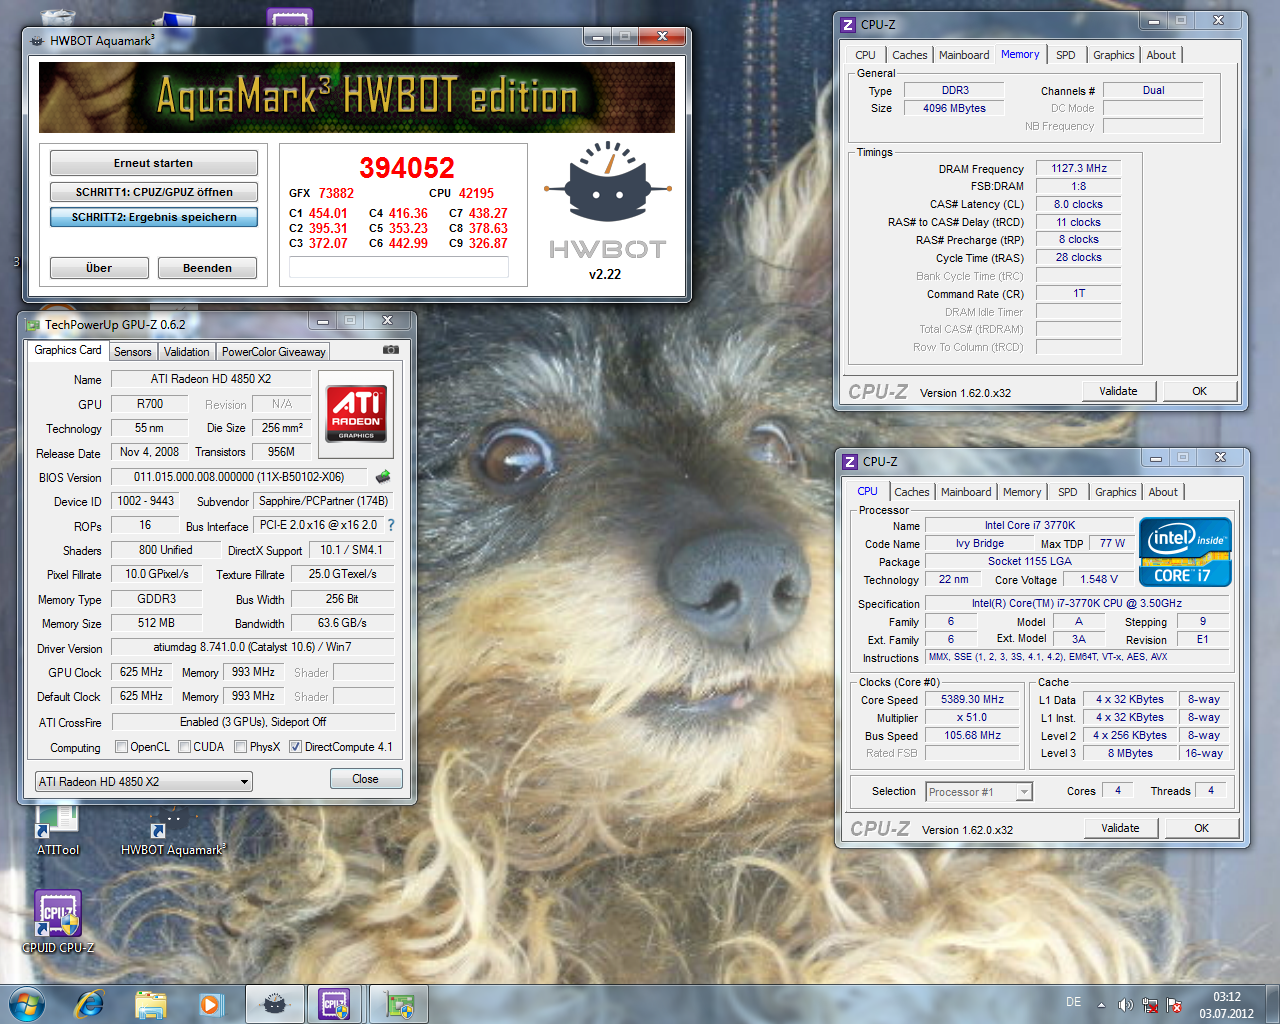Open the ATITool desktop shortcut
This screenshot has width=1280, height=1024.
(57, 830)
